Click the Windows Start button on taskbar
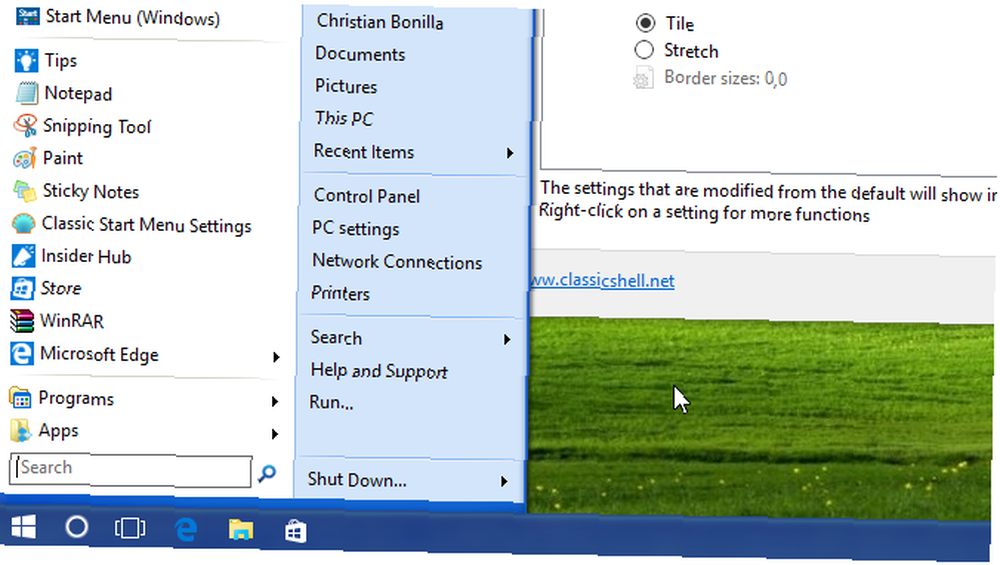1000x565 pixels. [24, 528]
